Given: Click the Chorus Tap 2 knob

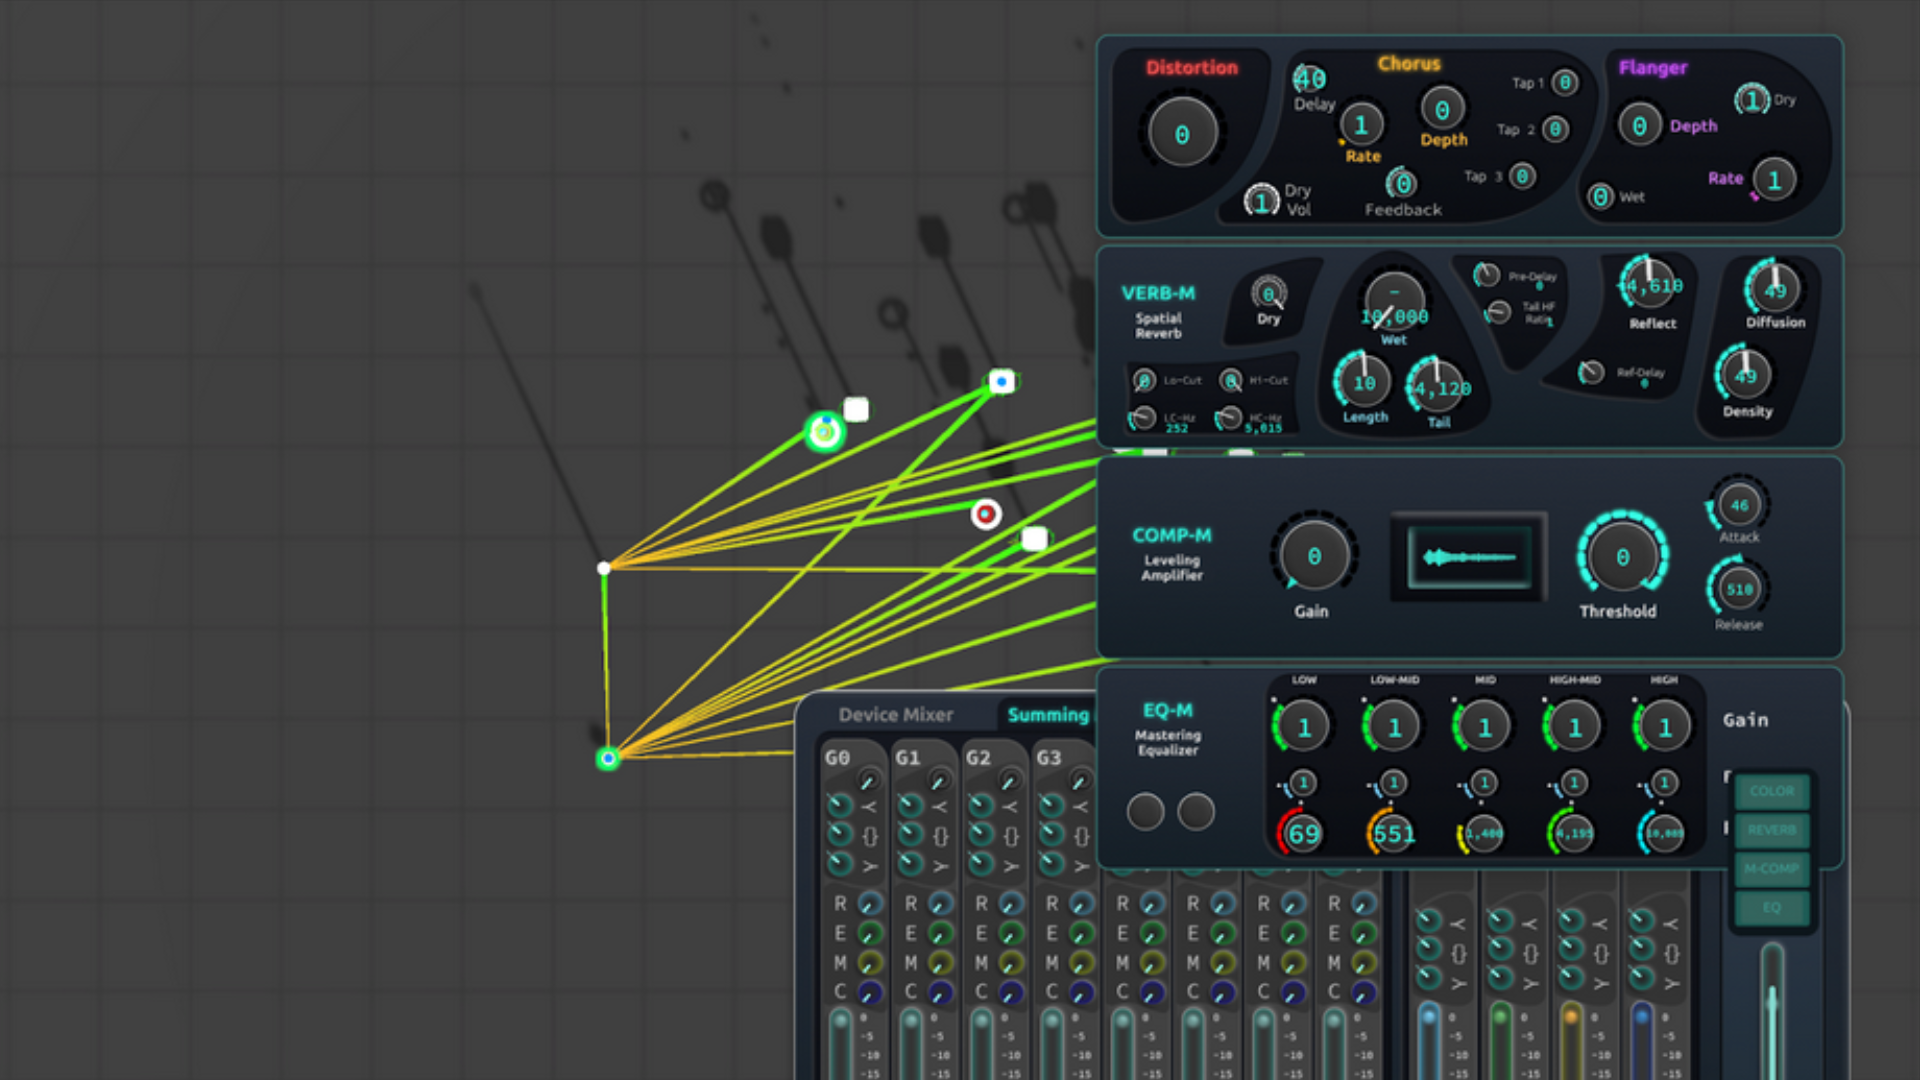Looking at the screenshot, I should [x=1555, y=129].
